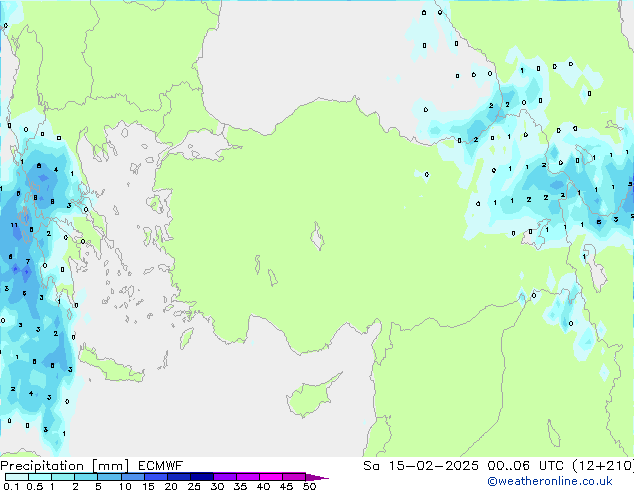Click the island of Crete on map
634x490 pixels.
pyautogui.click(x=111, y=367)
